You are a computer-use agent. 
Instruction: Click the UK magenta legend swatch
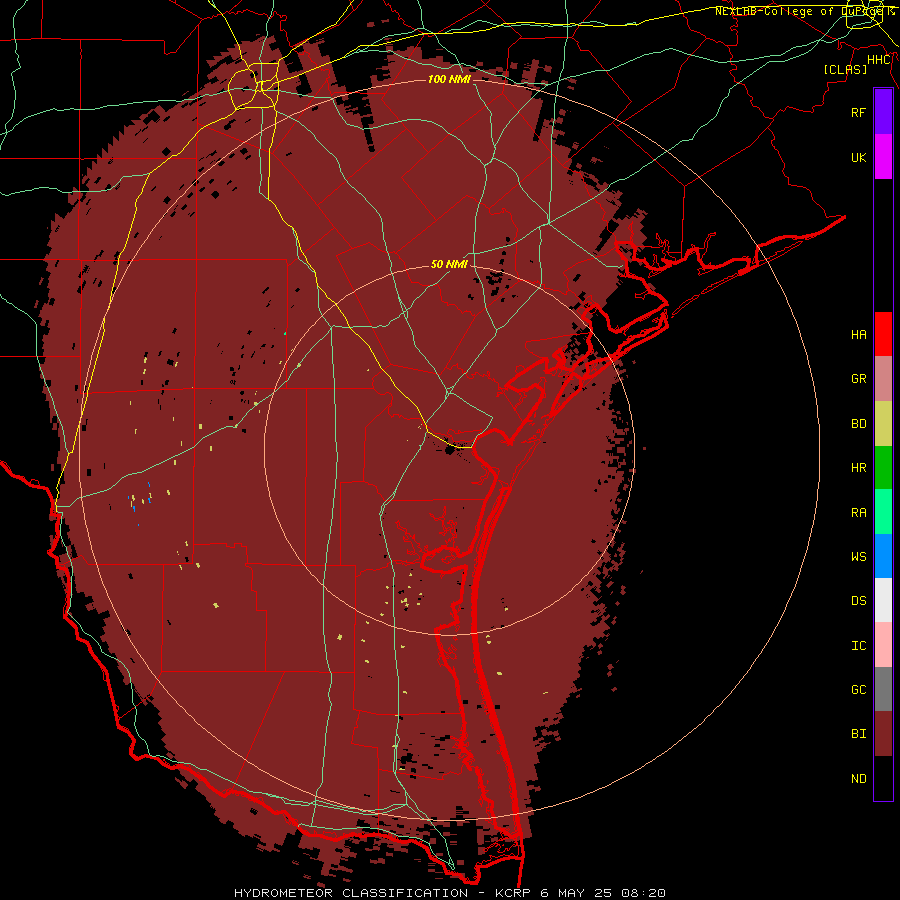pyautogui.click(x=883, y=157)
